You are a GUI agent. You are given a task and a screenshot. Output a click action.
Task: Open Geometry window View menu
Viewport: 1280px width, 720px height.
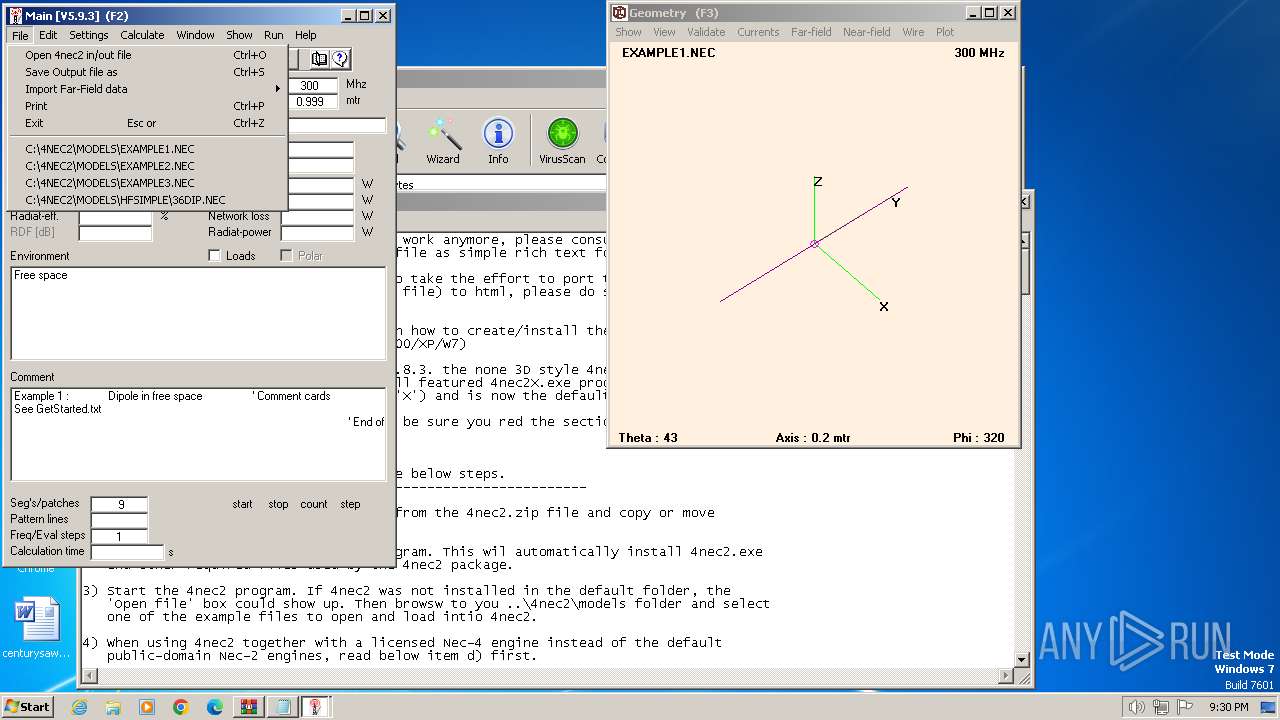pos(664,32)
